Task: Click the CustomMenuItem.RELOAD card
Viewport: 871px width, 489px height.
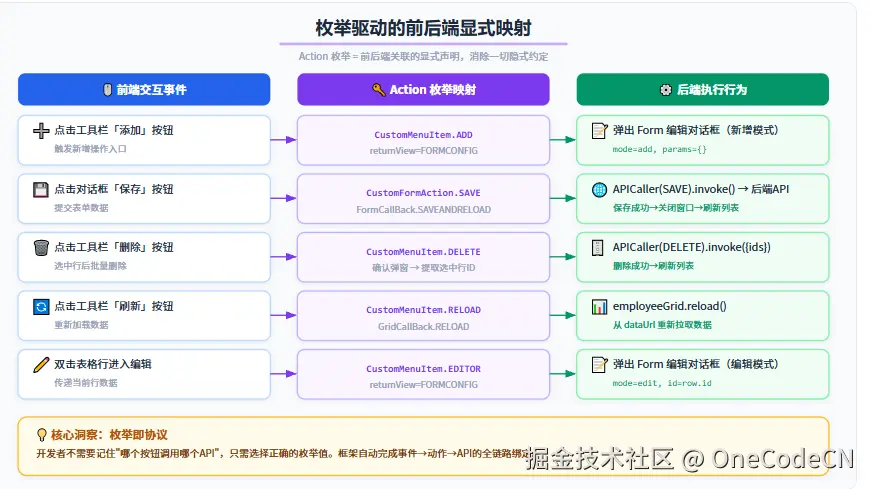Action: click(x=423, y=316)
